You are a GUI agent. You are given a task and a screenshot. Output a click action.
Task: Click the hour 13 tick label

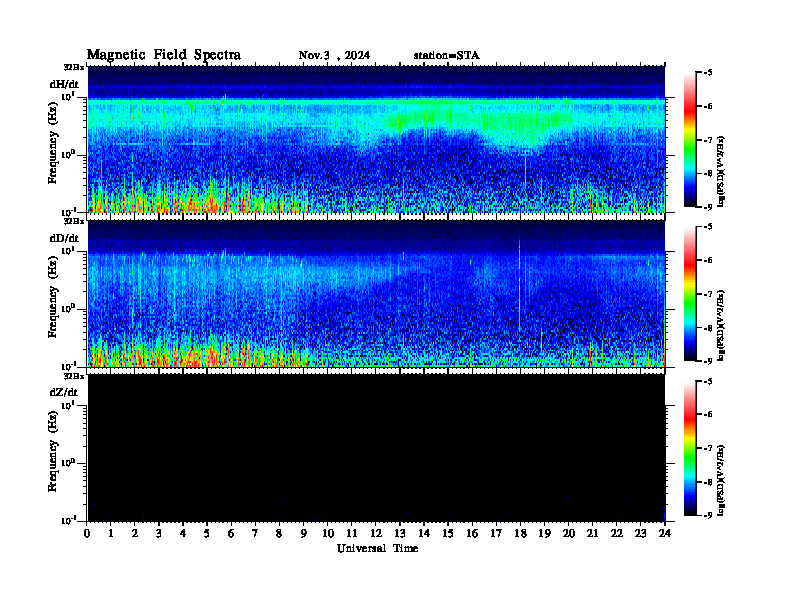pyautogui.click(x=400, y=533)
